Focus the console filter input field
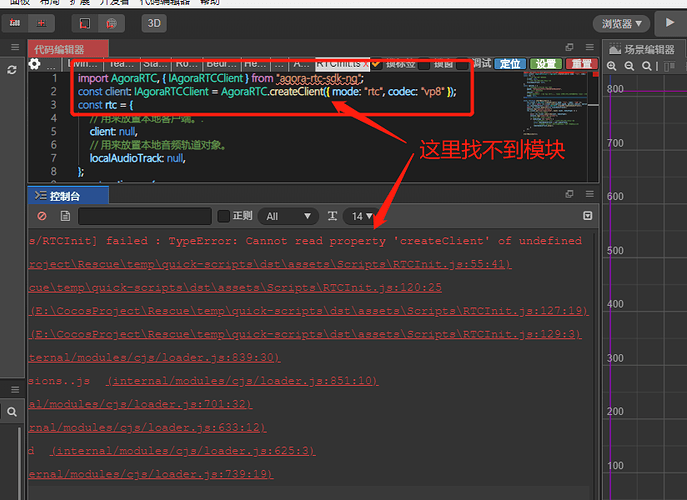687x500 pixels. tap(145, 216)
